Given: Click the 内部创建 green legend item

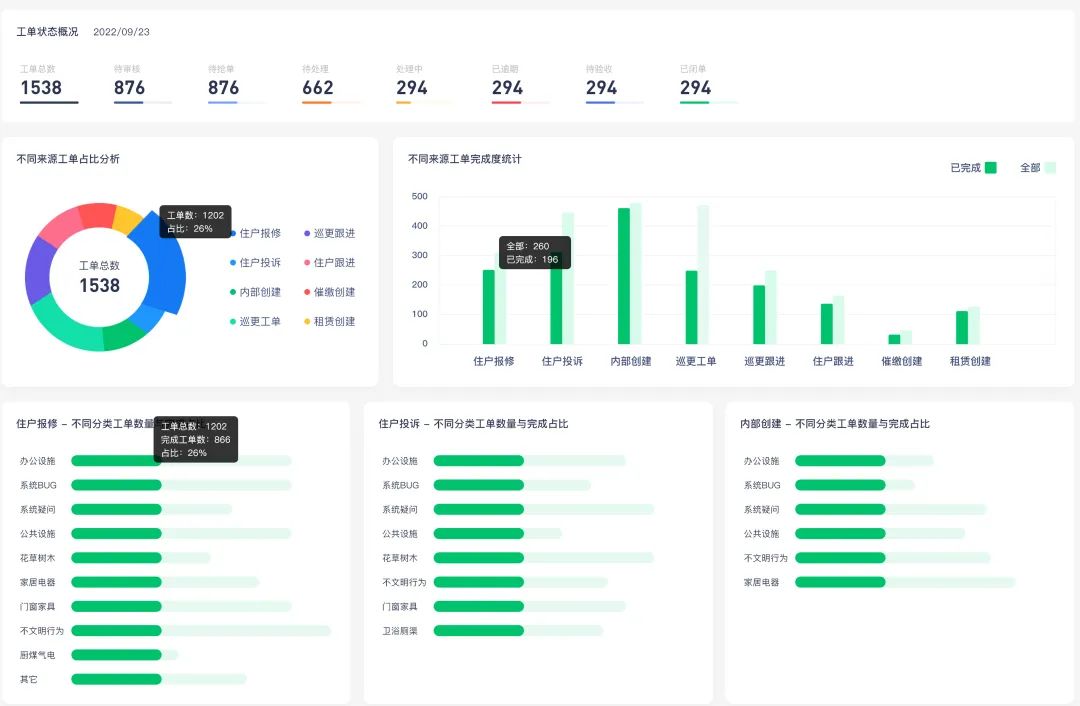Looking at the screenshot, I should (255, 292).
